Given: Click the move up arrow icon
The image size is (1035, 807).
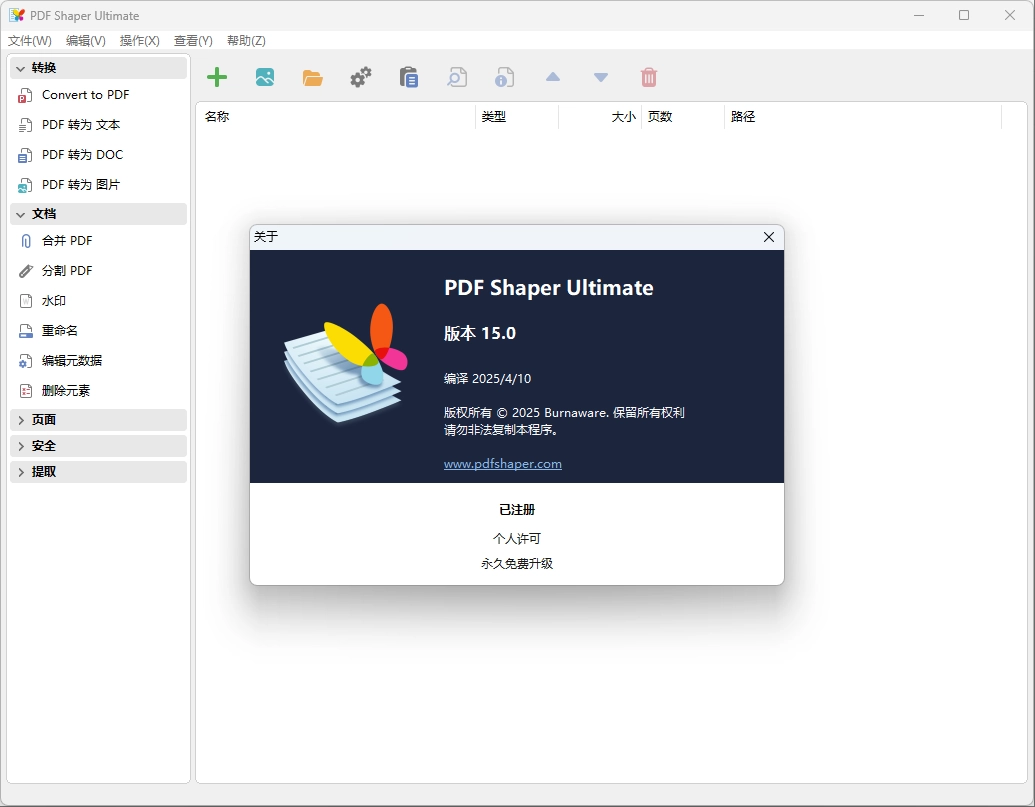Looking at the screenshot, I should click(553, 77).
